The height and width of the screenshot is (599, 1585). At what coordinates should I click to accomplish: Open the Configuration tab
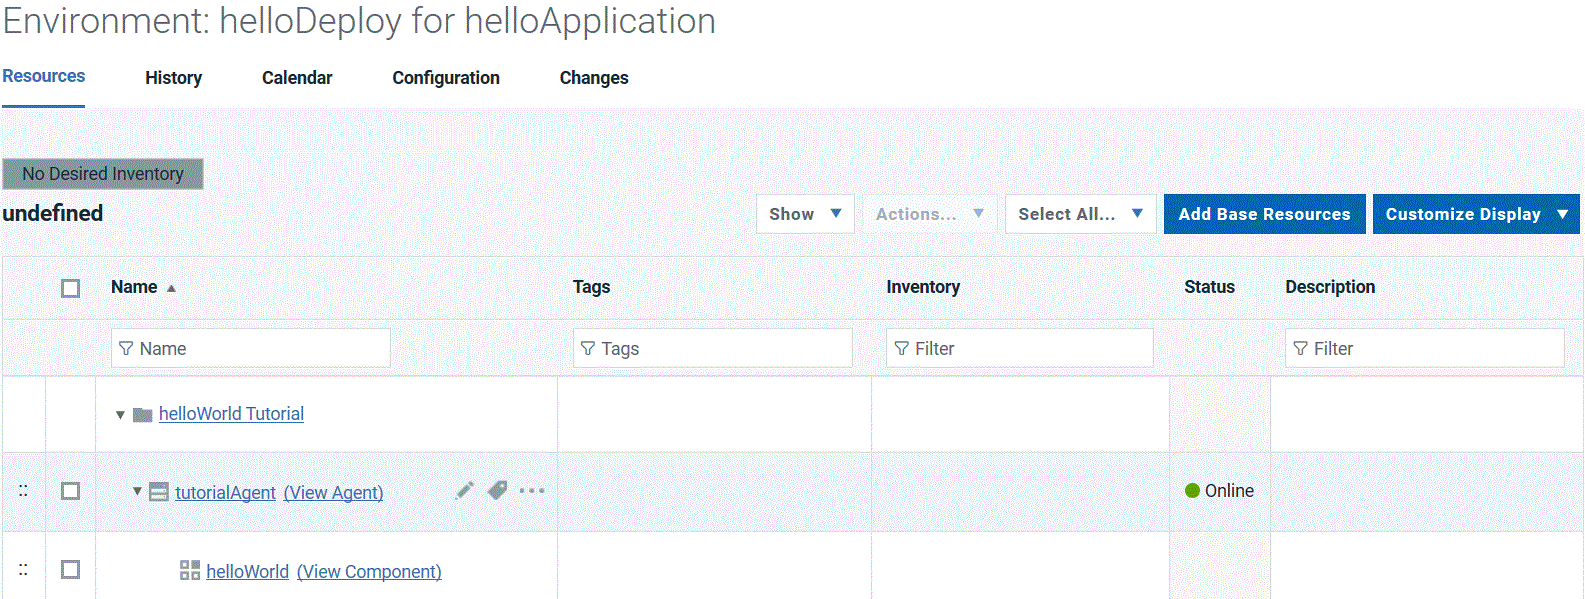click(x=446, y=78)
